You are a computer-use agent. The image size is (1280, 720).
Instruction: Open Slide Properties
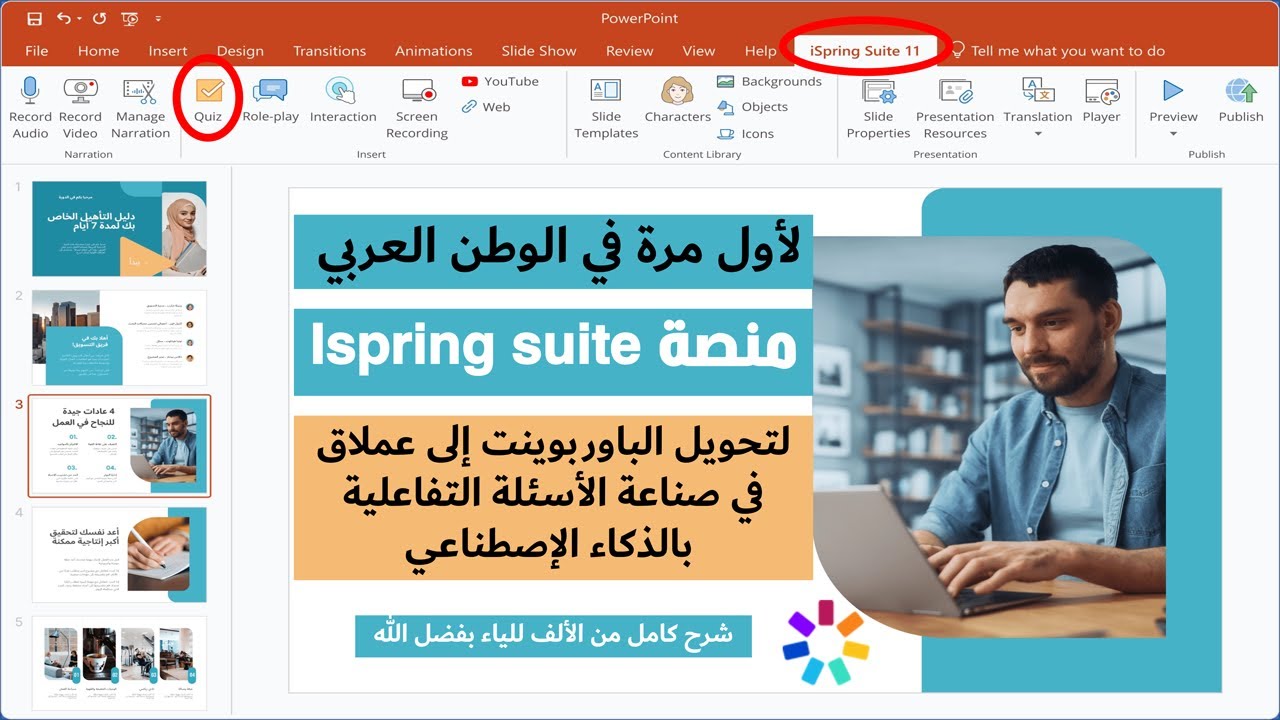click(x=878, y=108)
